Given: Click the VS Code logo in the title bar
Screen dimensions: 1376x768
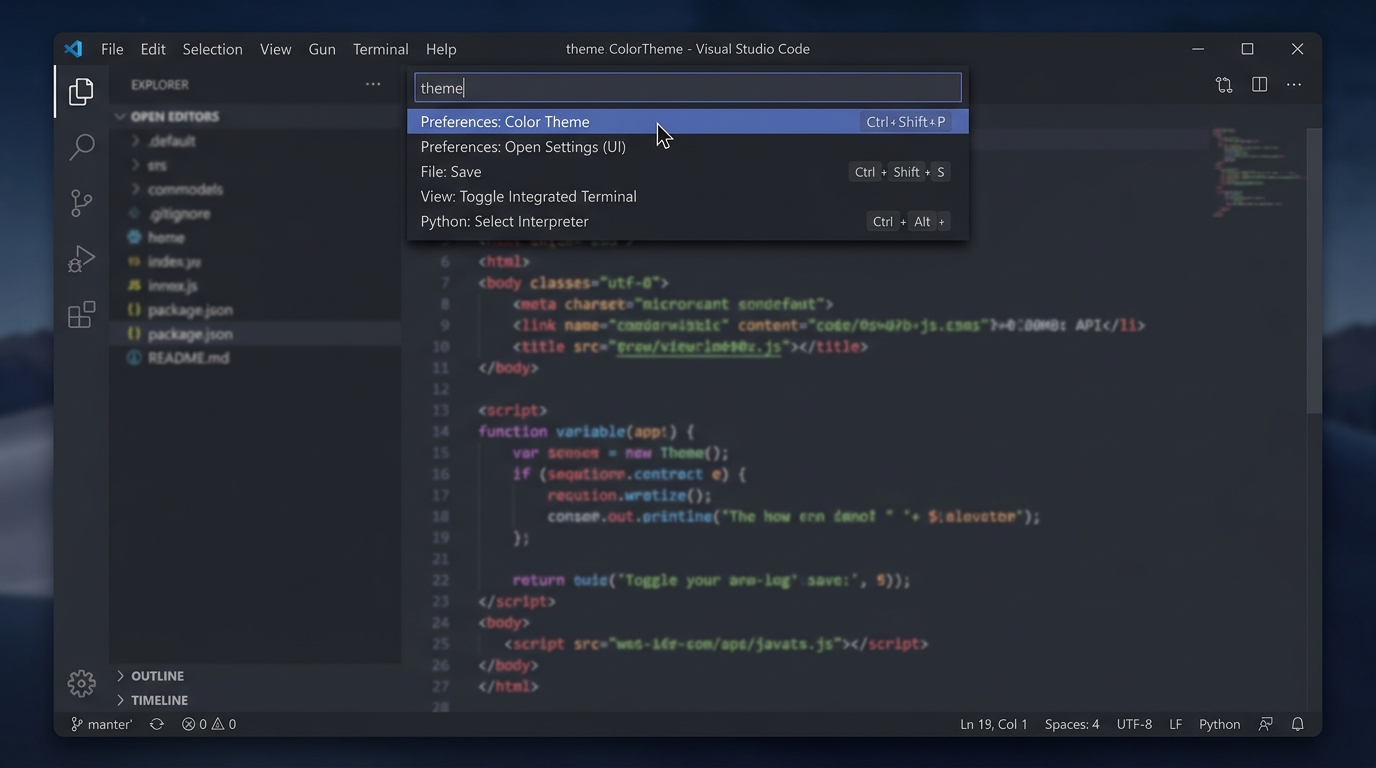Looking at the screenshot, I should pos(73,49).
